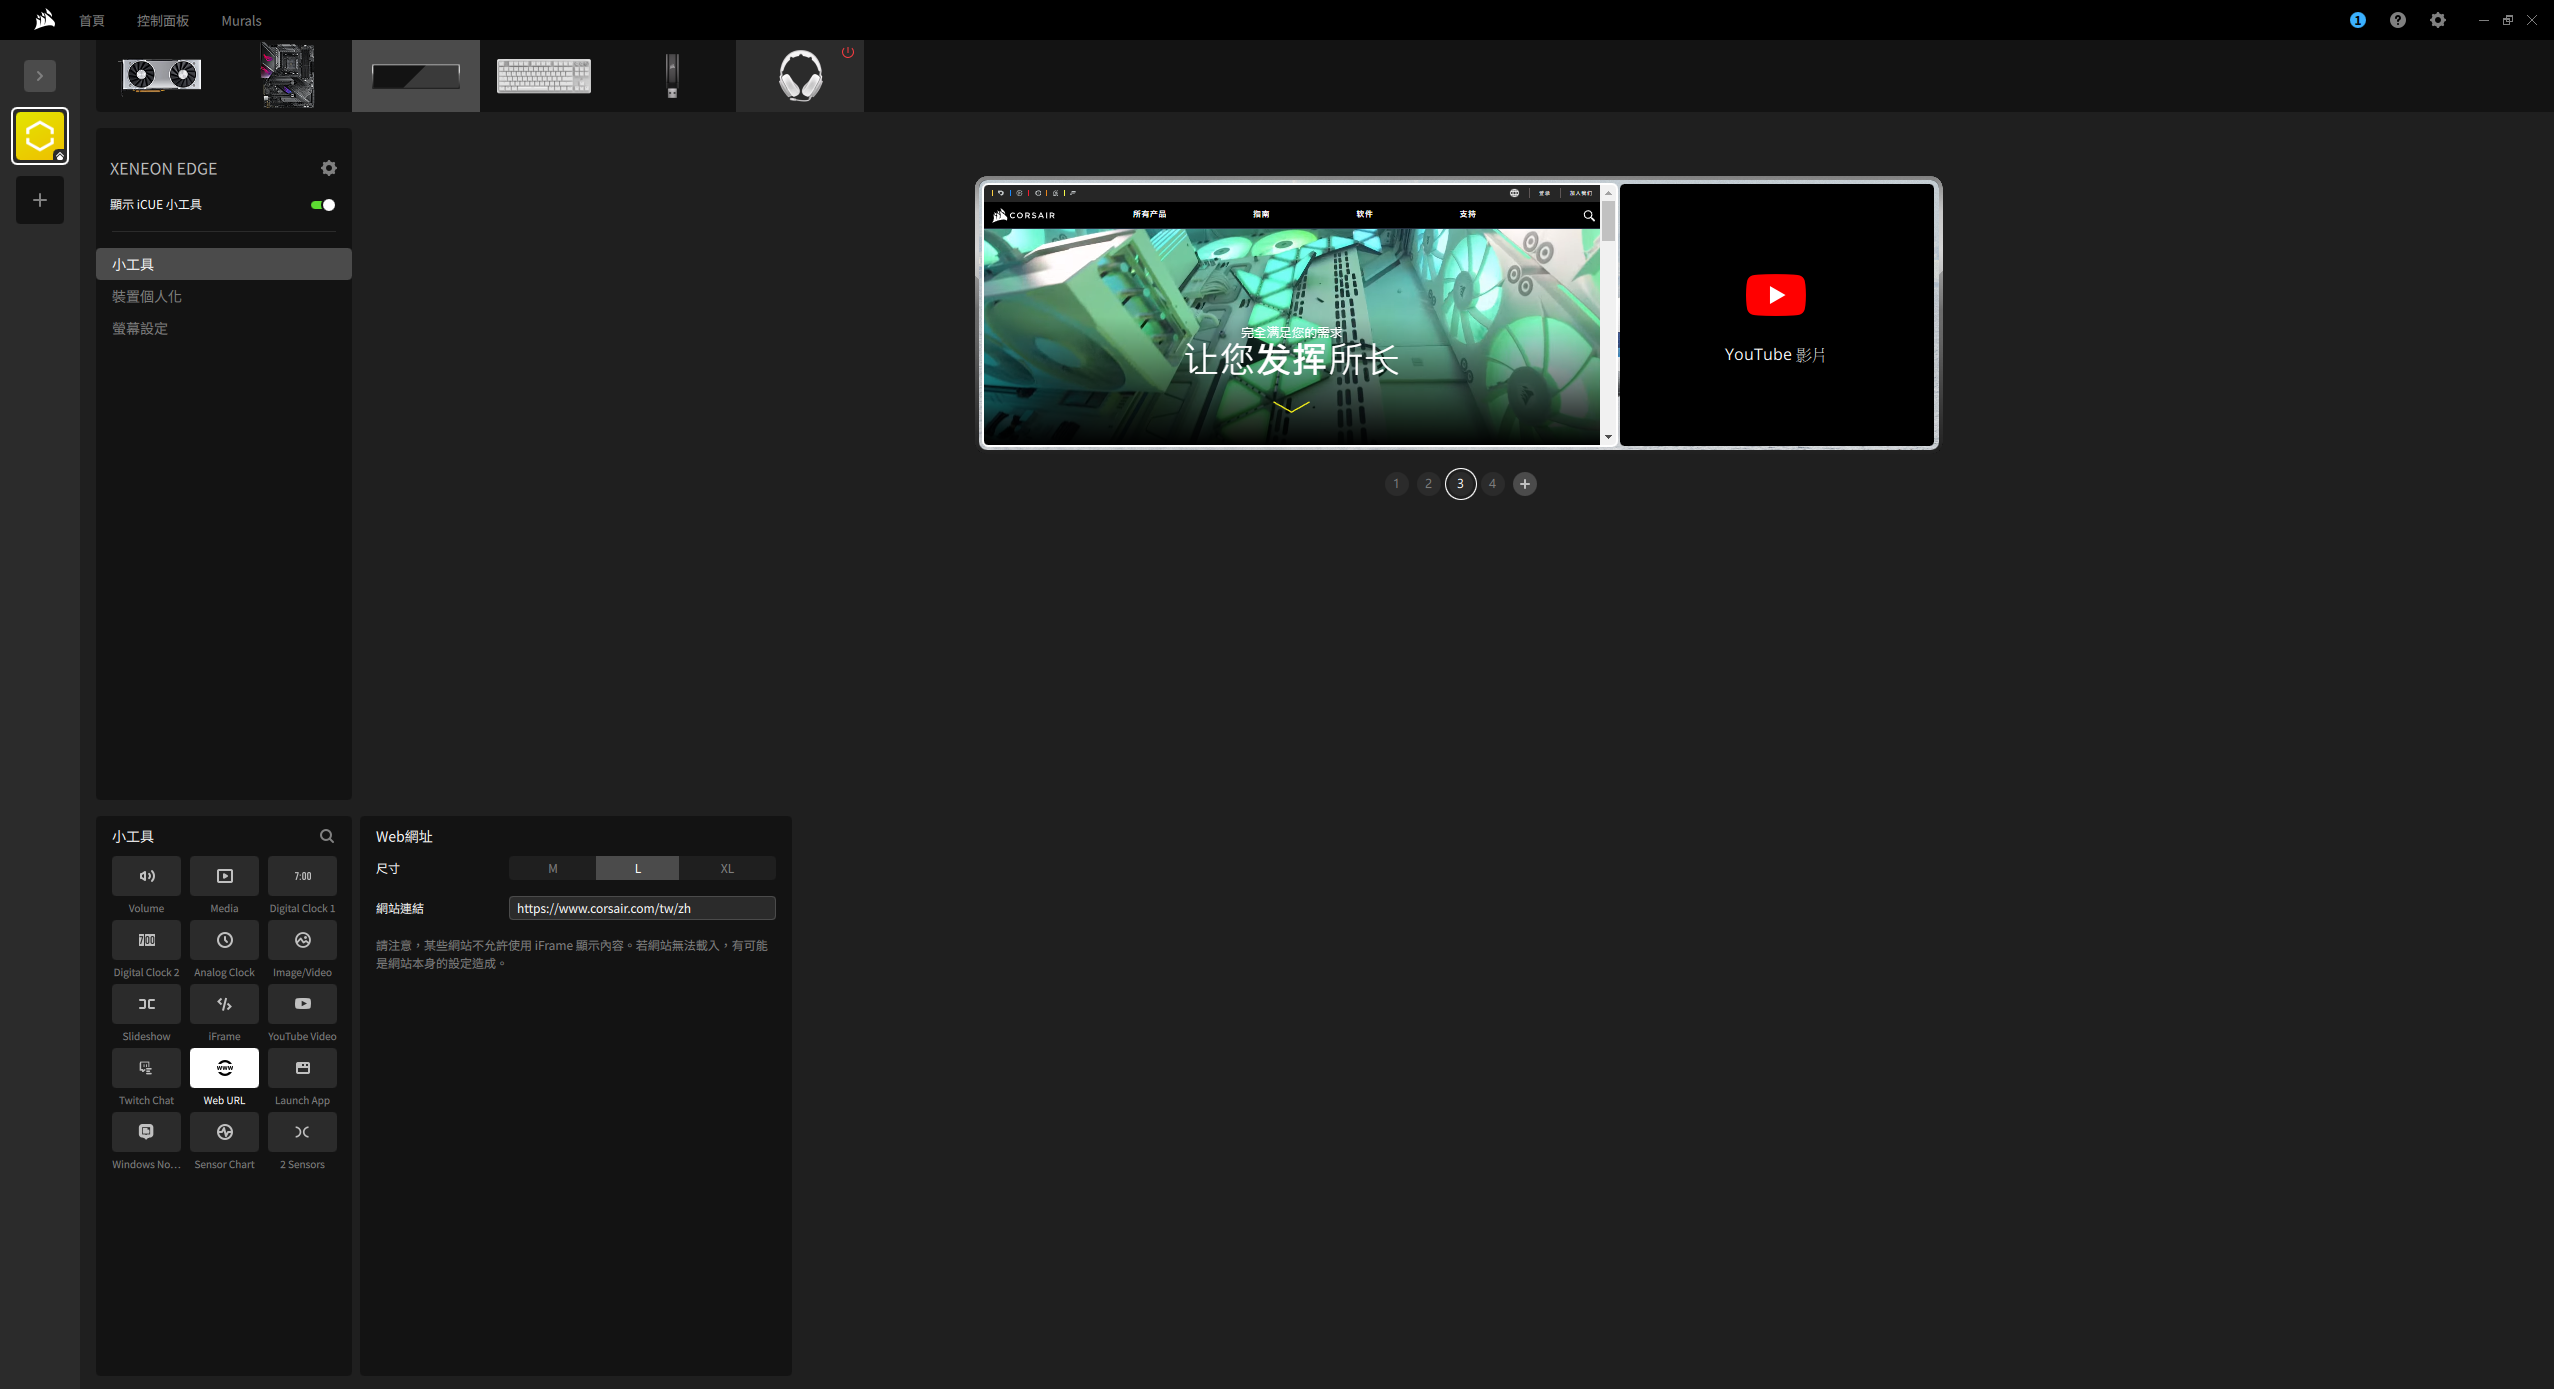Screen dimensions: 2554x1389
Task: Open the 裝置個人化 menu item
Action: pos(147,297)
